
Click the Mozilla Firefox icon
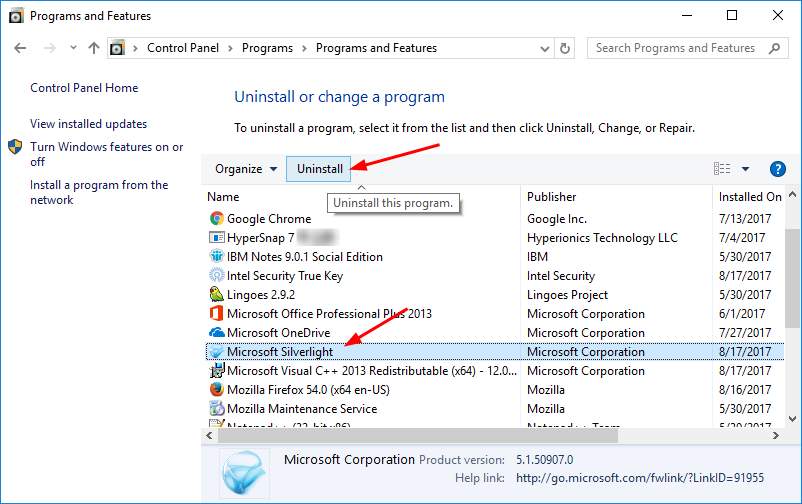(x=217, y=389)
